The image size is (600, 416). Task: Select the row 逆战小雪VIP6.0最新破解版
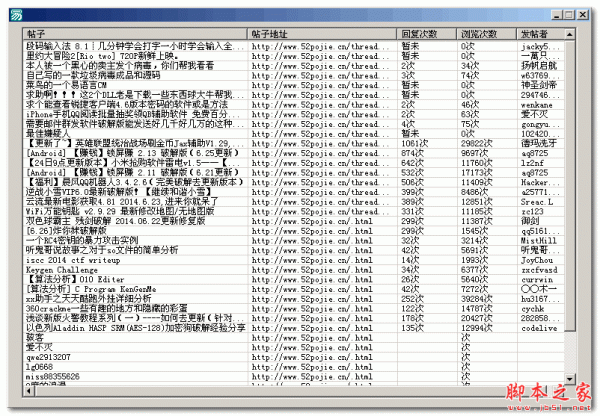293,192
